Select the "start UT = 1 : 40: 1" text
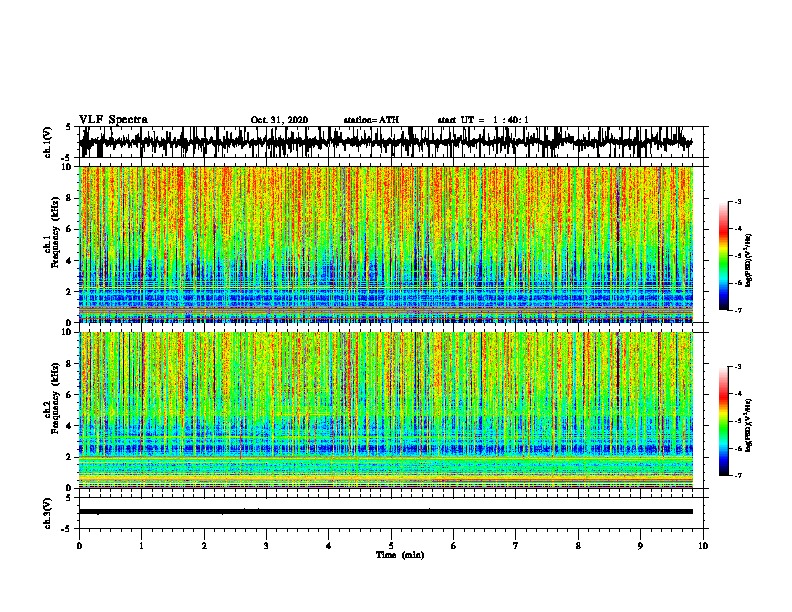The width and height of the screenshot is (792, 612). point(483,120)
